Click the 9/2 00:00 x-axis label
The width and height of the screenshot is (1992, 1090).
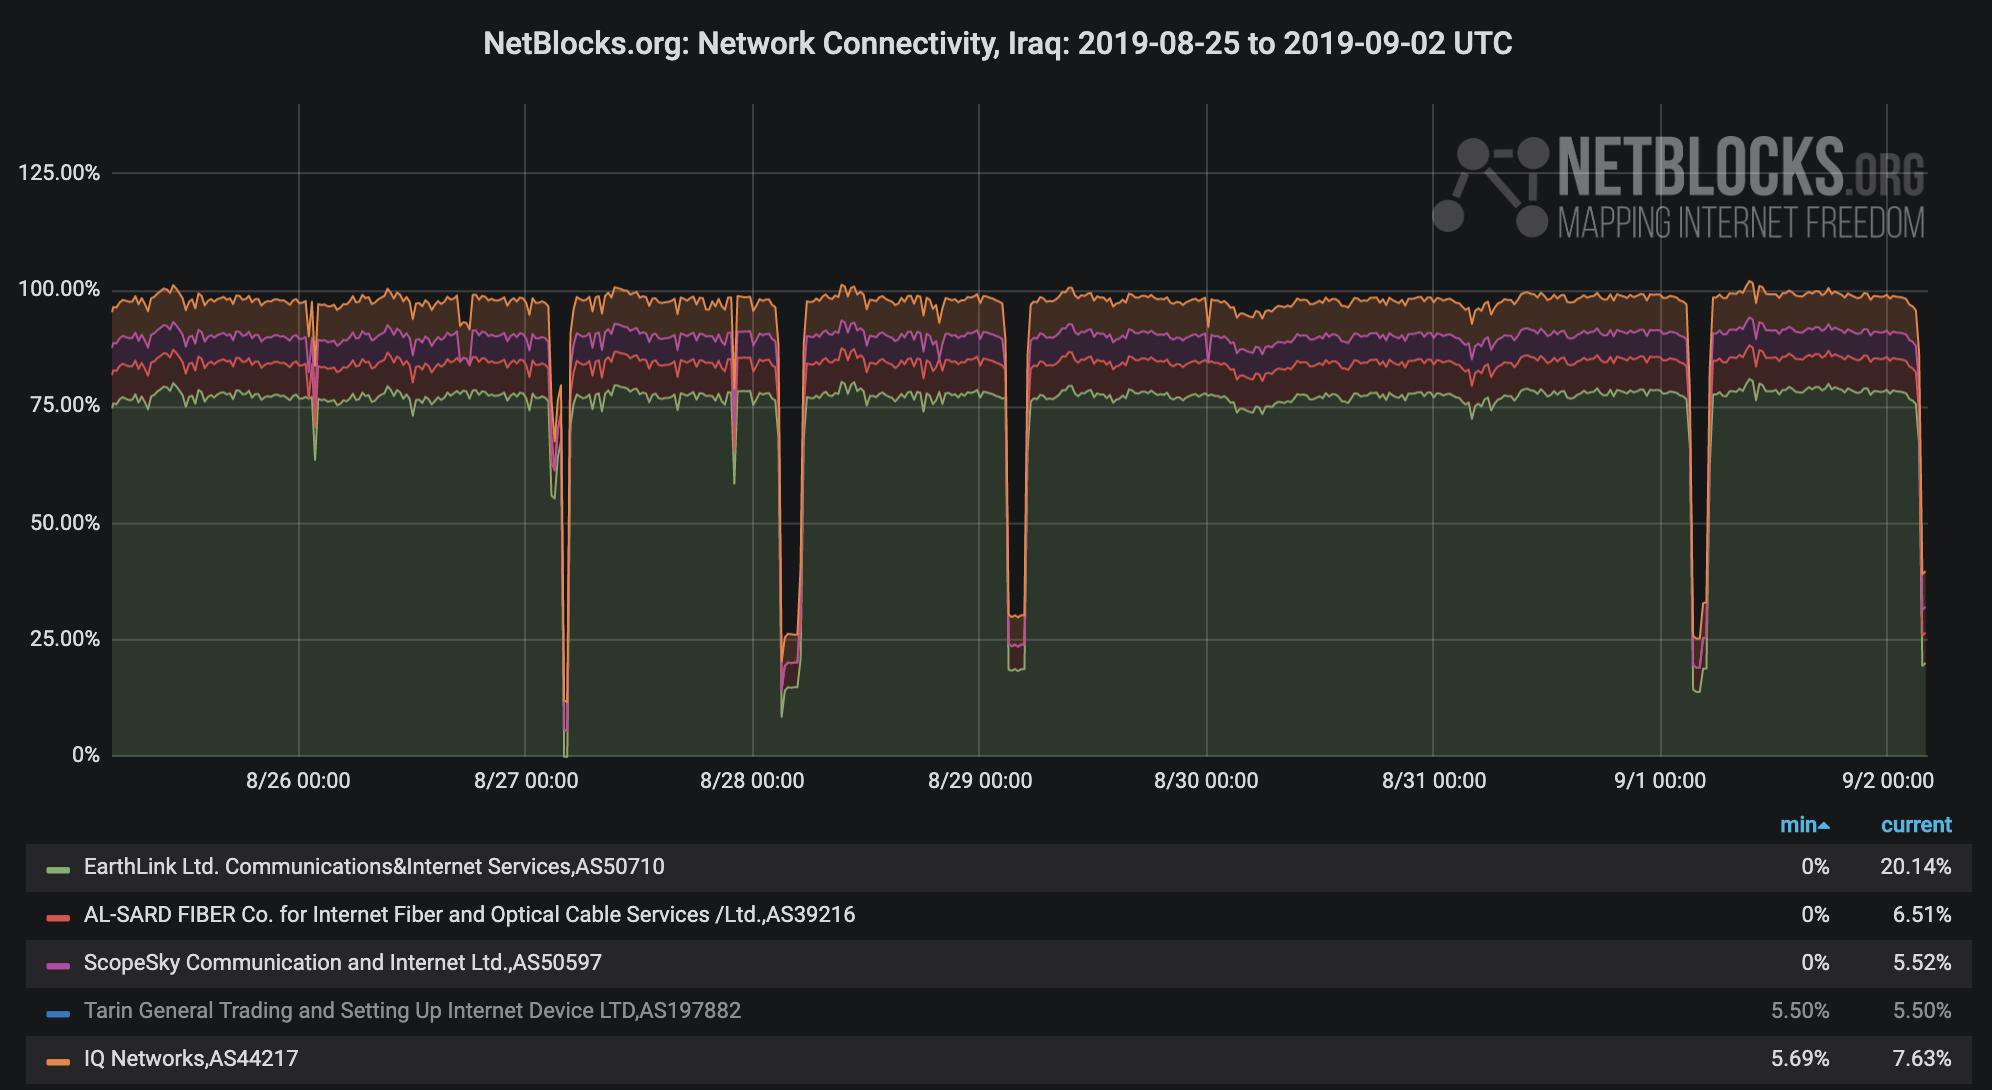click(1887, 781)
